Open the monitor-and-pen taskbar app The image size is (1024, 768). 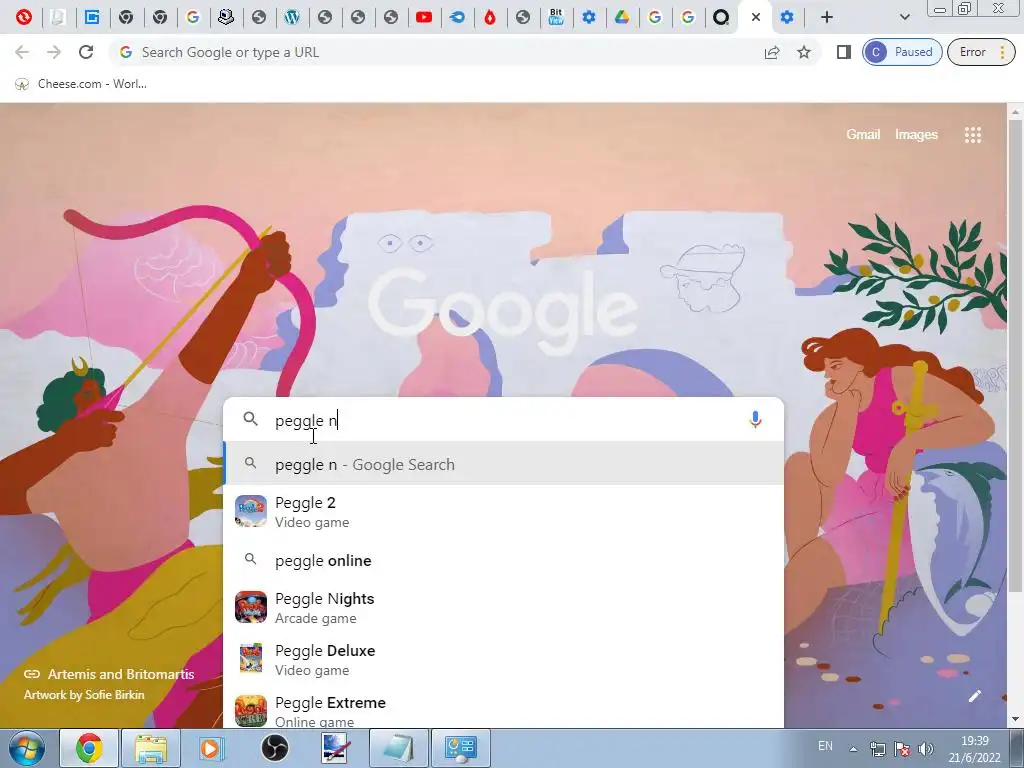click(337, 748)
